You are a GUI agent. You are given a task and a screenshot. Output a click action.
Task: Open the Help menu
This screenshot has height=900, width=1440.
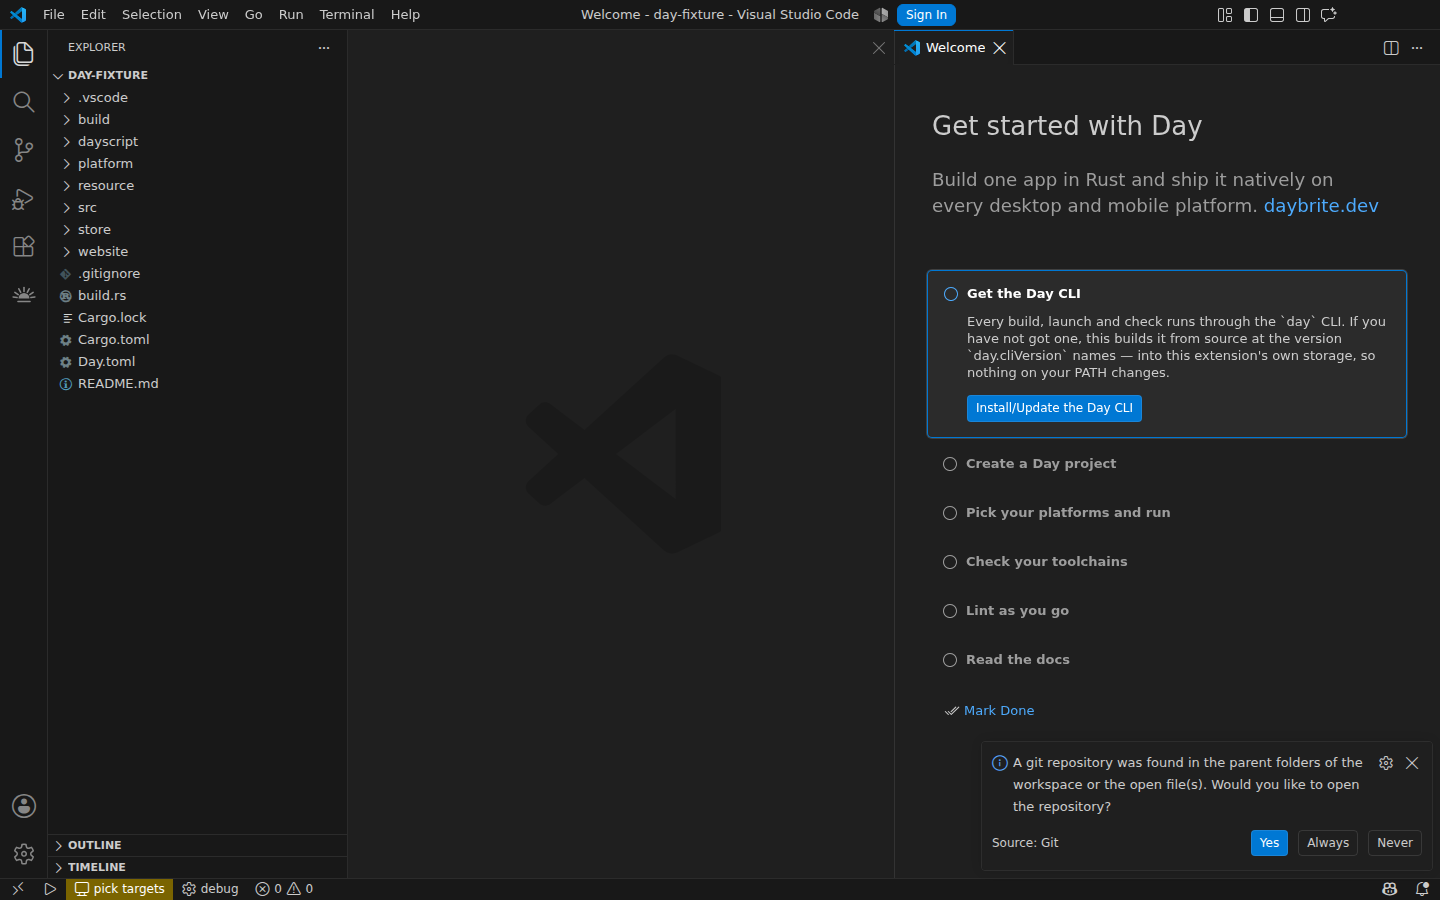(x=405, y=15)
